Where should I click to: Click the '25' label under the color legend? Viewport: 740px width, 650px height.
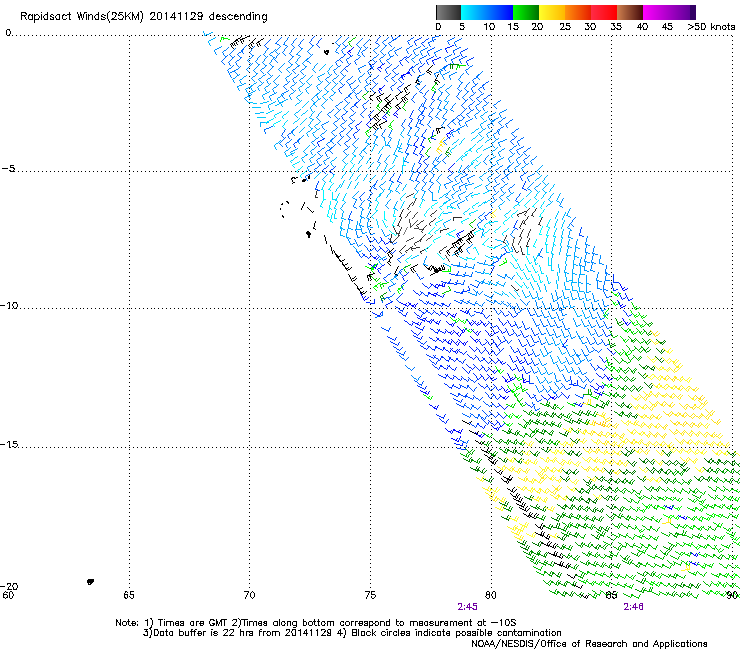(x=565, y=27)
